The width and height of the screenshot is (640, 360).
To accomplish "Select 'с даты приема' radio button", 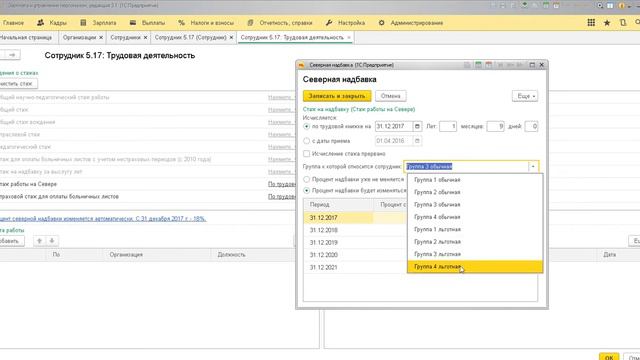I will tap(307, 141).
